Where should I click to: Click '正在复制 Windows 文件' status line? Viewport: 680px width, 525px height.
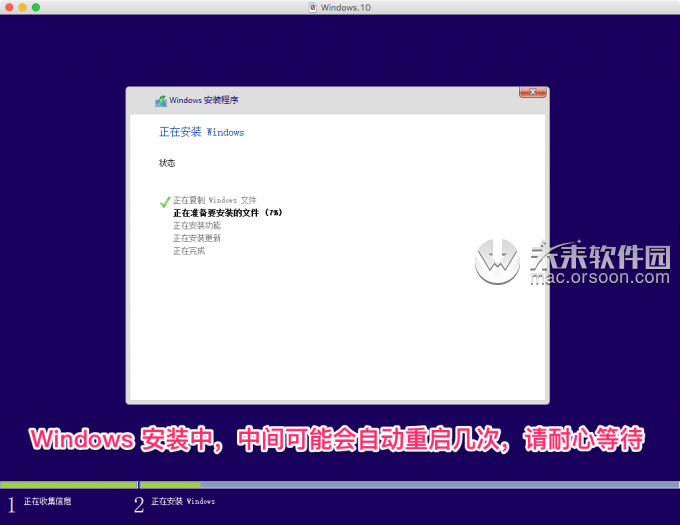click(215, 200)
